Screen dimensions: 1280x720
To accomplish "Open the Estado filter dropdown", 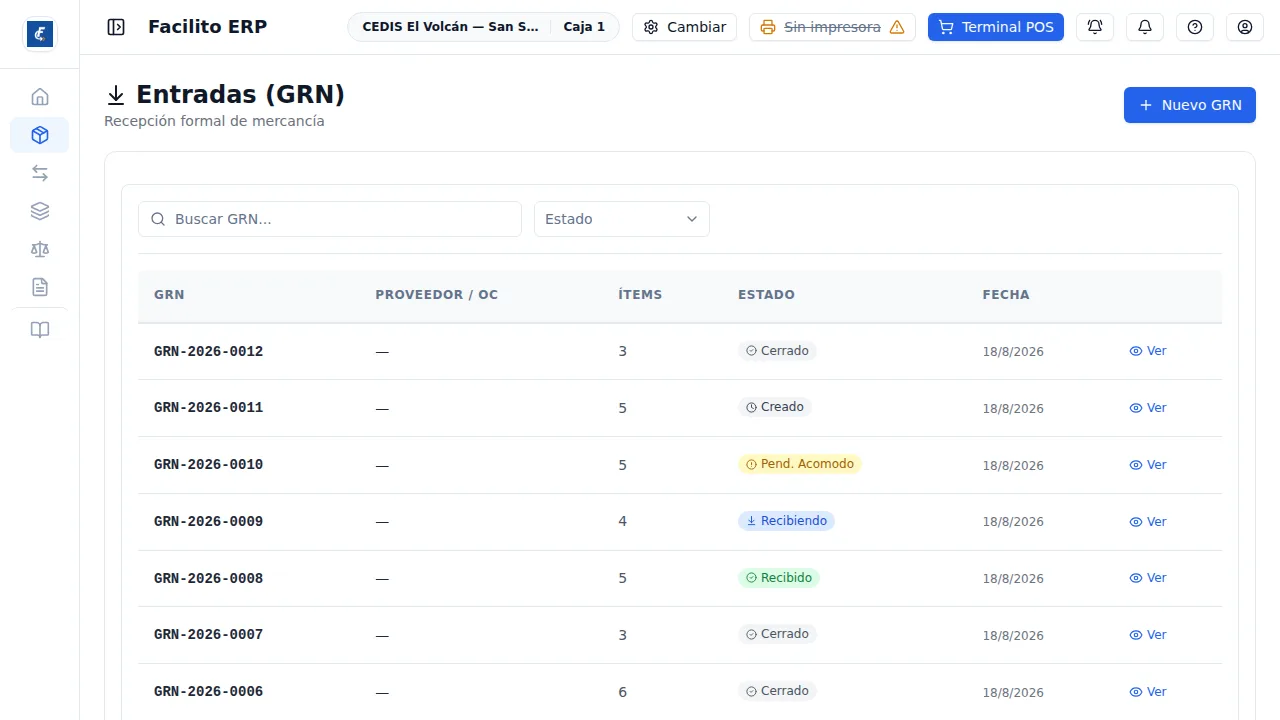I will pyautogui.click(x=622, y=219).
